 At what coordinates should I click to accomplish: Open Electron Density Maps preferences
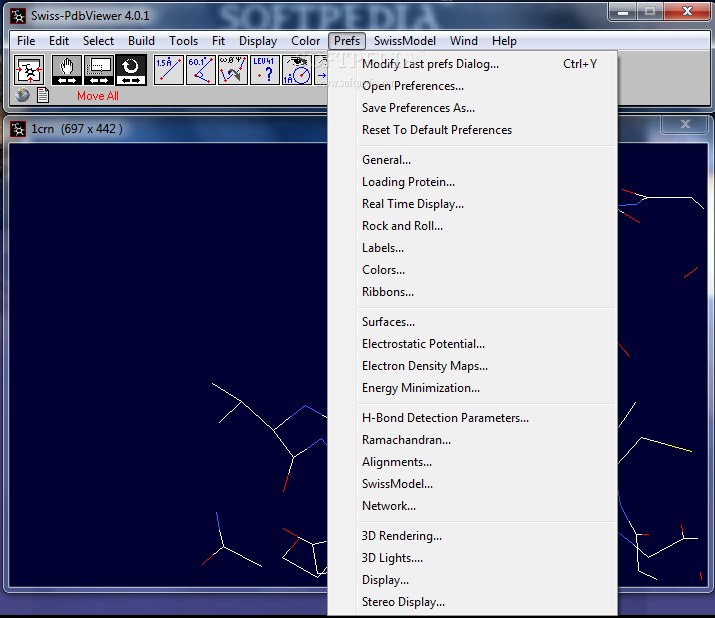coord(472,366)
